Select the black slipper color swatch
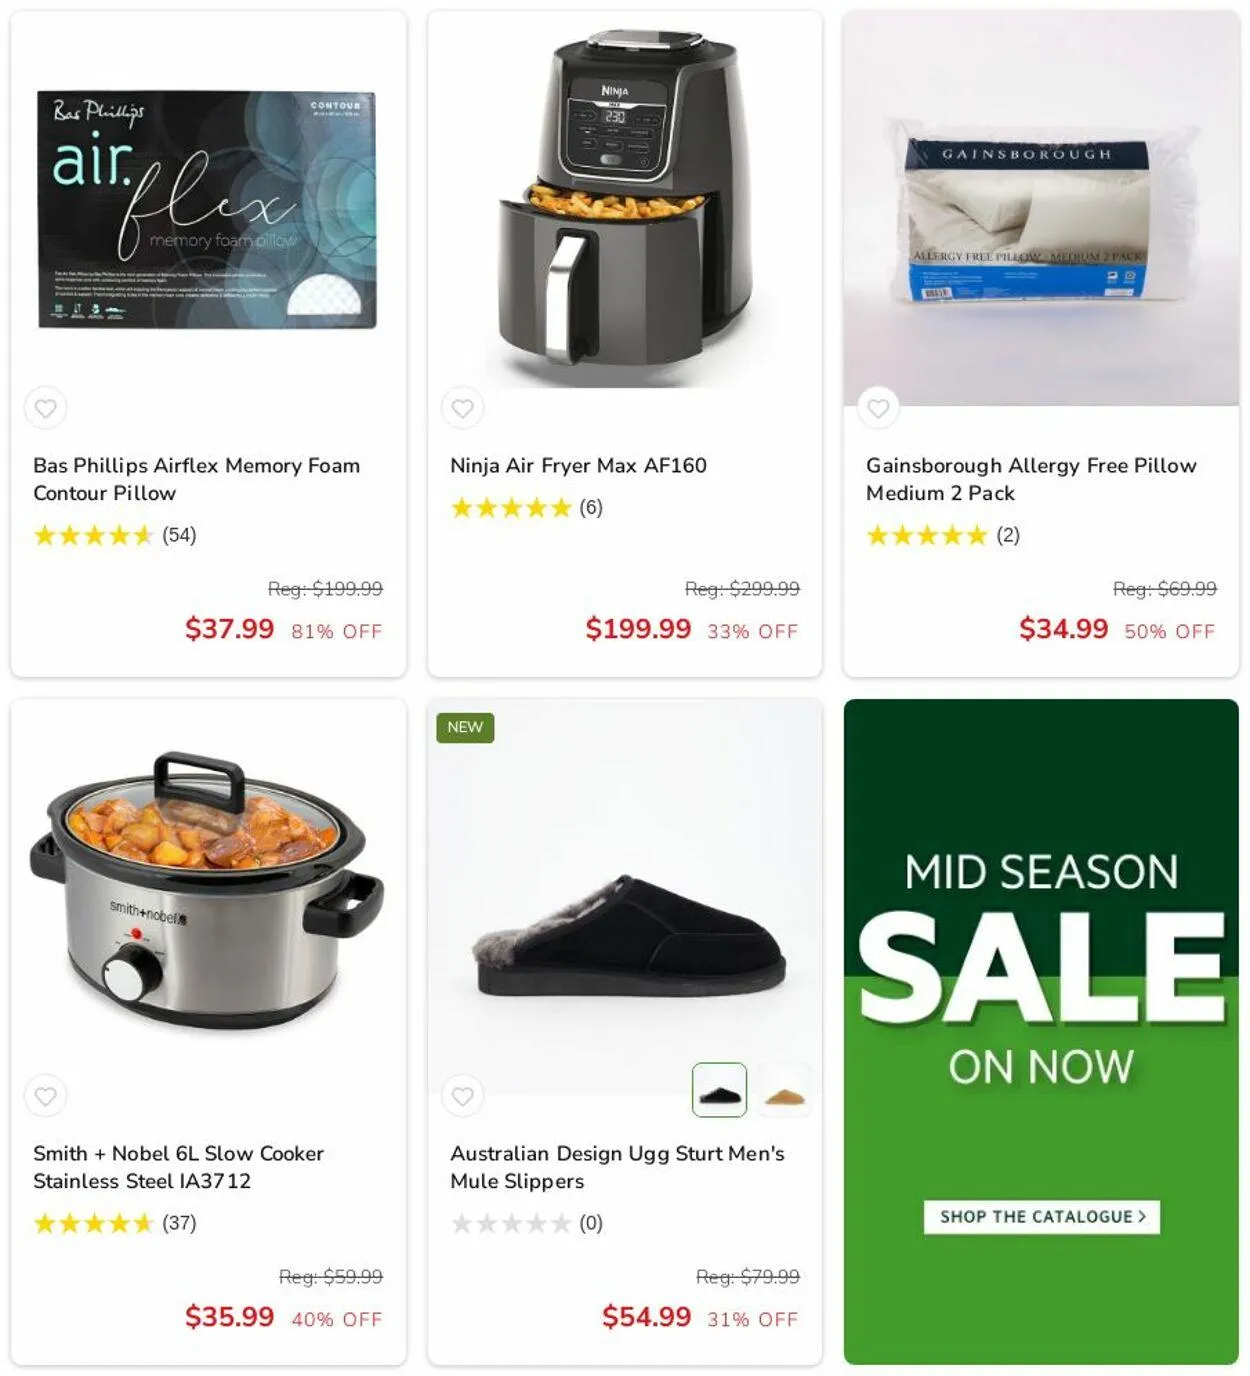1250x1376 pixels. (x=720, y=1090)
